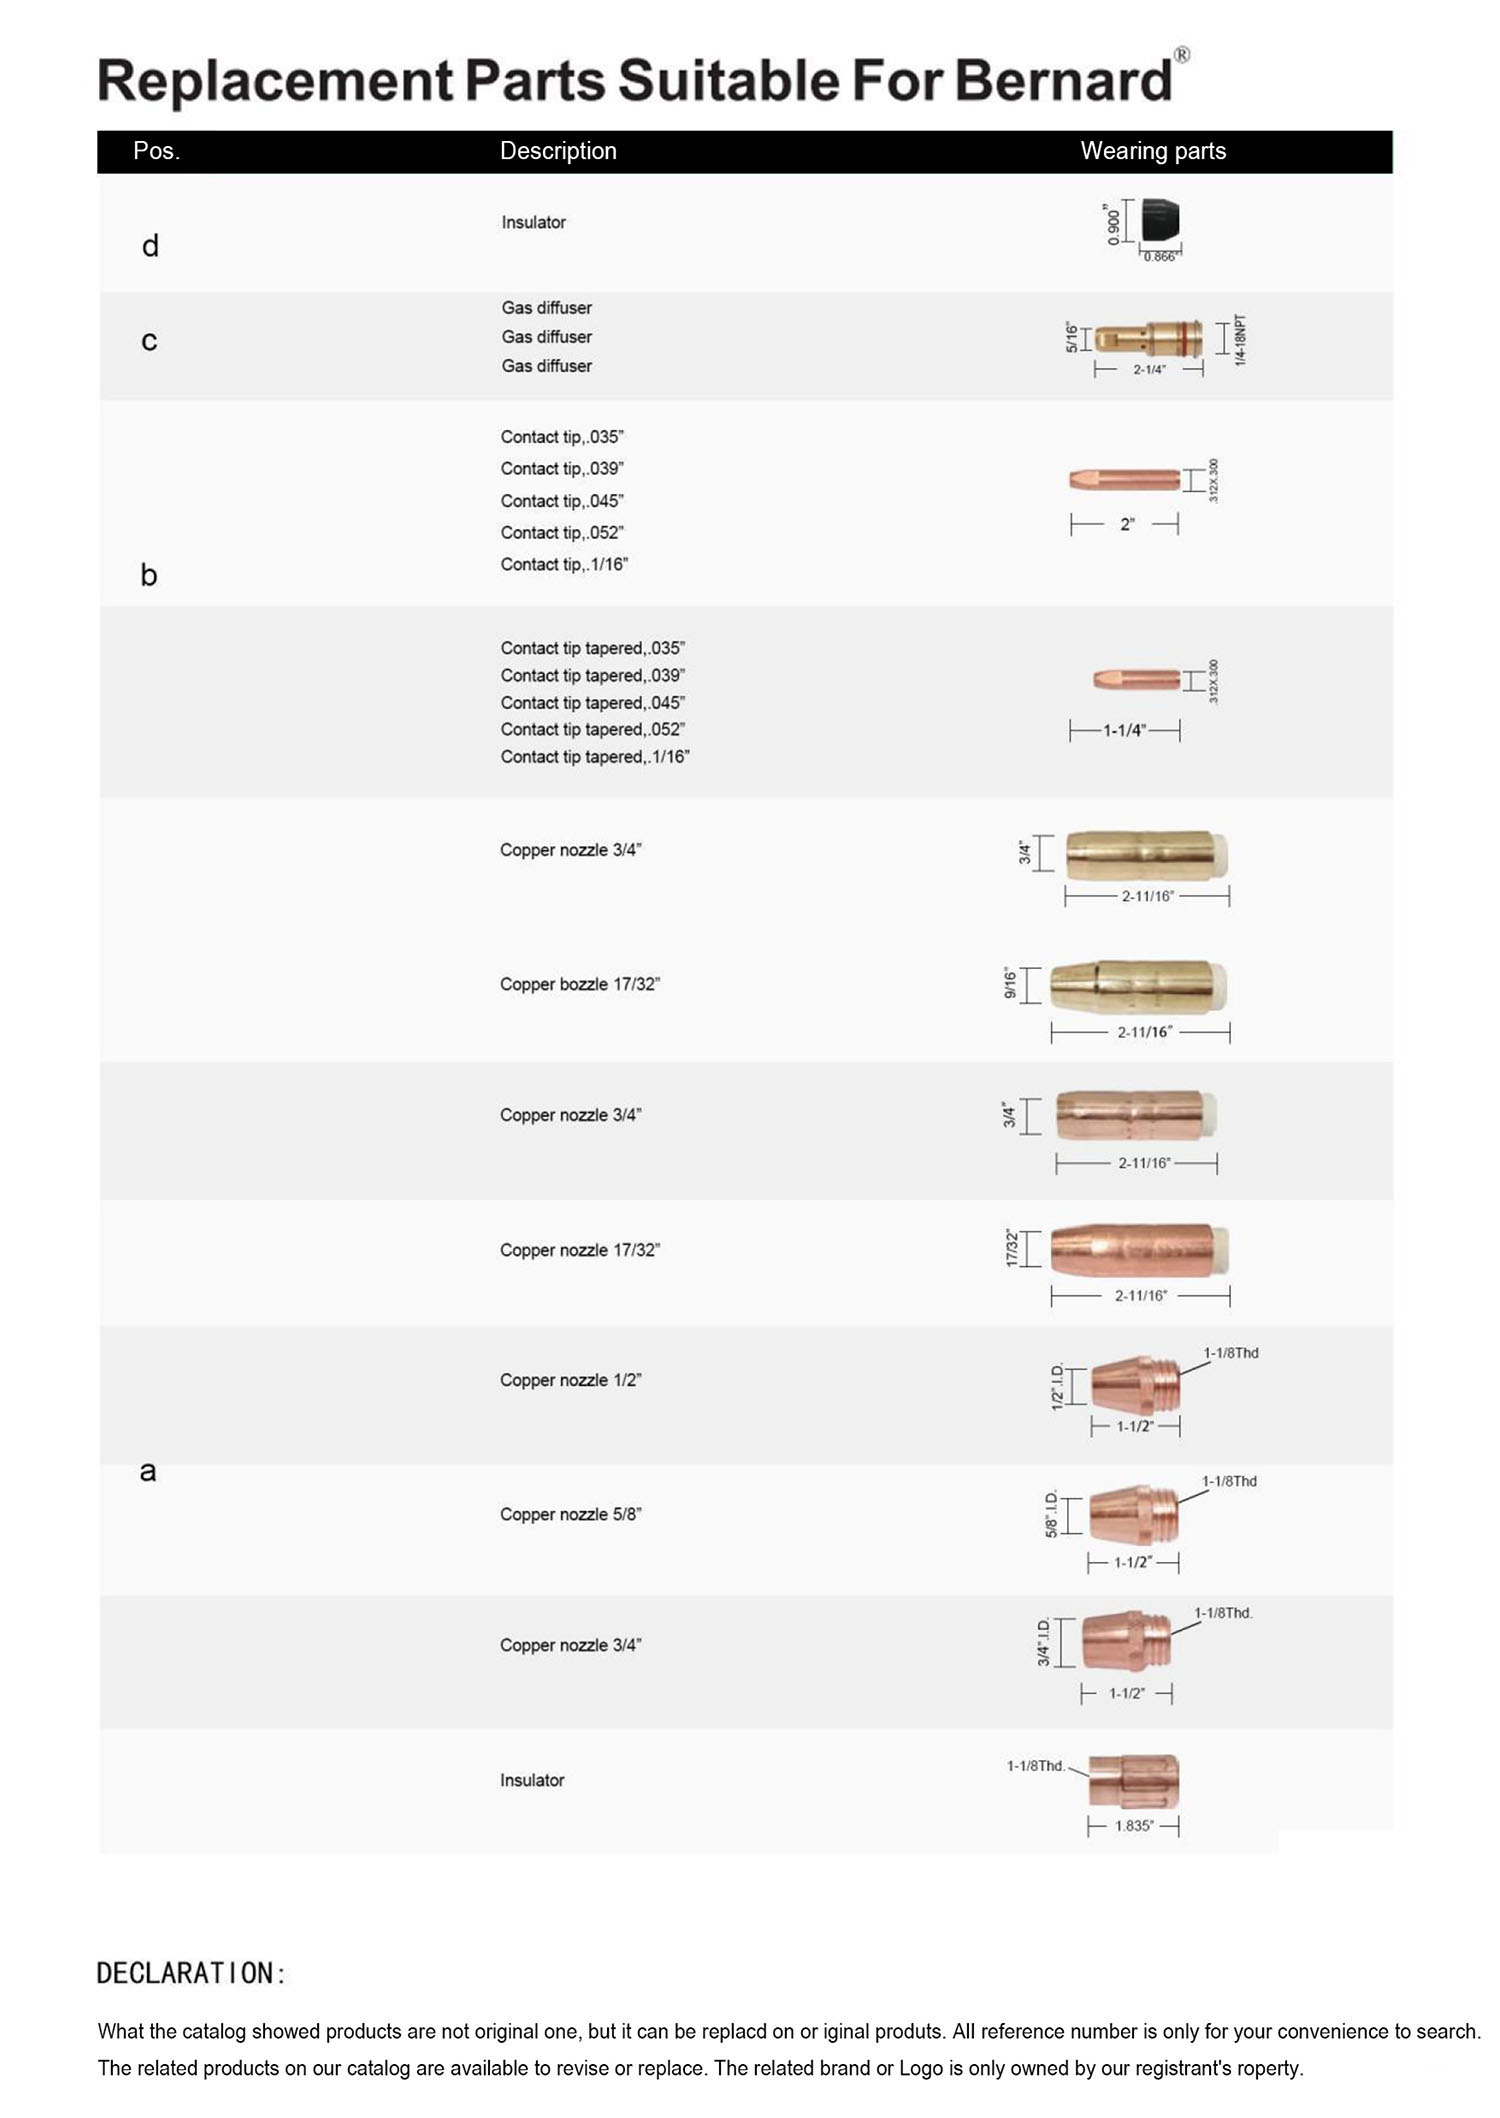
Task: Select the "Description" column header
Action: (x=558, y=151)
